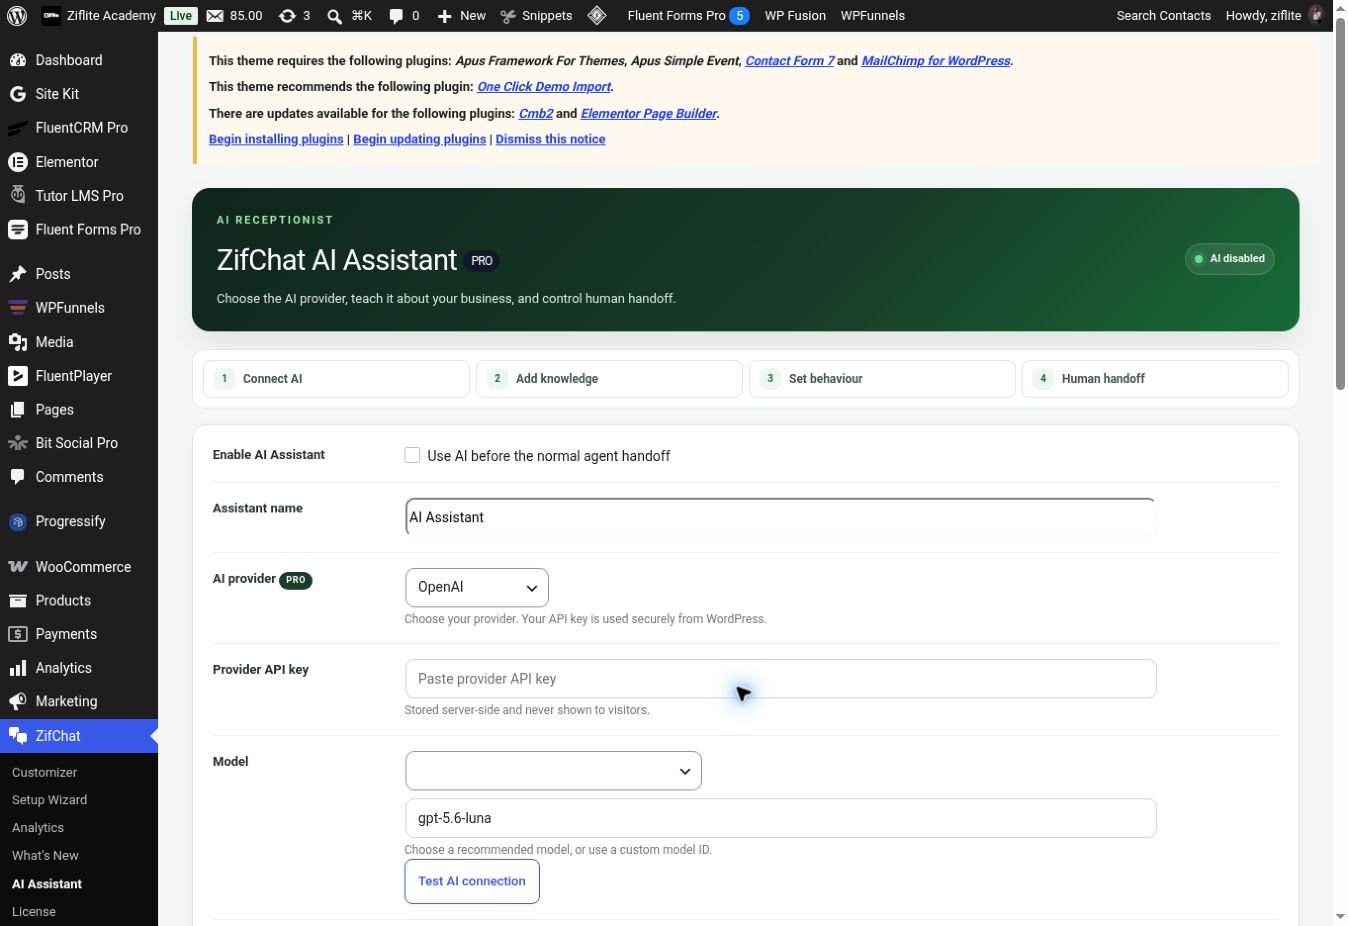This screenshot has width=1348, height=926.
Task: Click Snippets in the admin bar
Action: point(537,16)
